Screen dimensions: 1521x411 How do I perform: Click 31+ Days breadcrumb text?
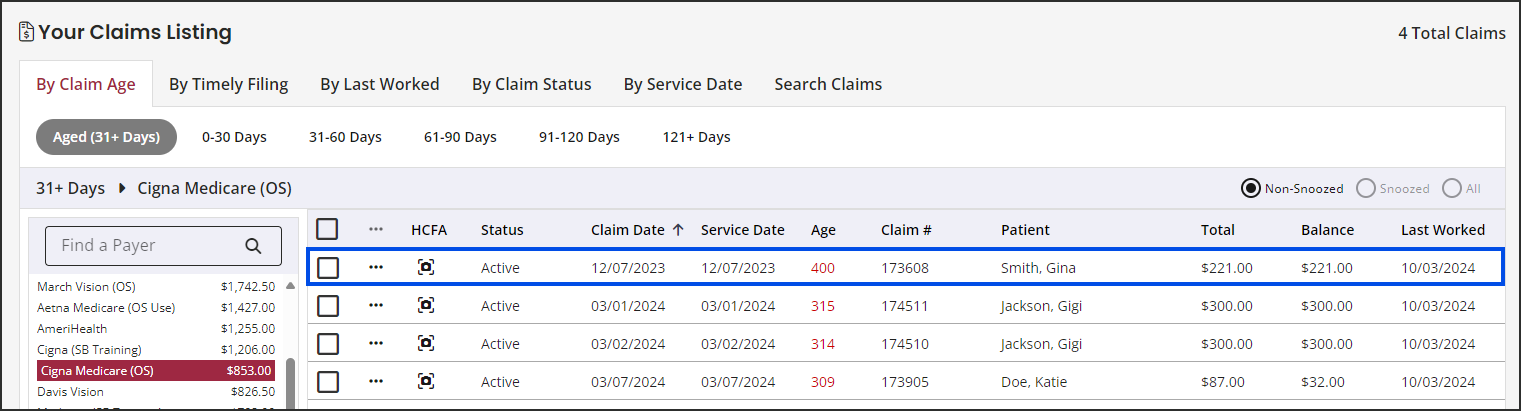click(70, 188)
